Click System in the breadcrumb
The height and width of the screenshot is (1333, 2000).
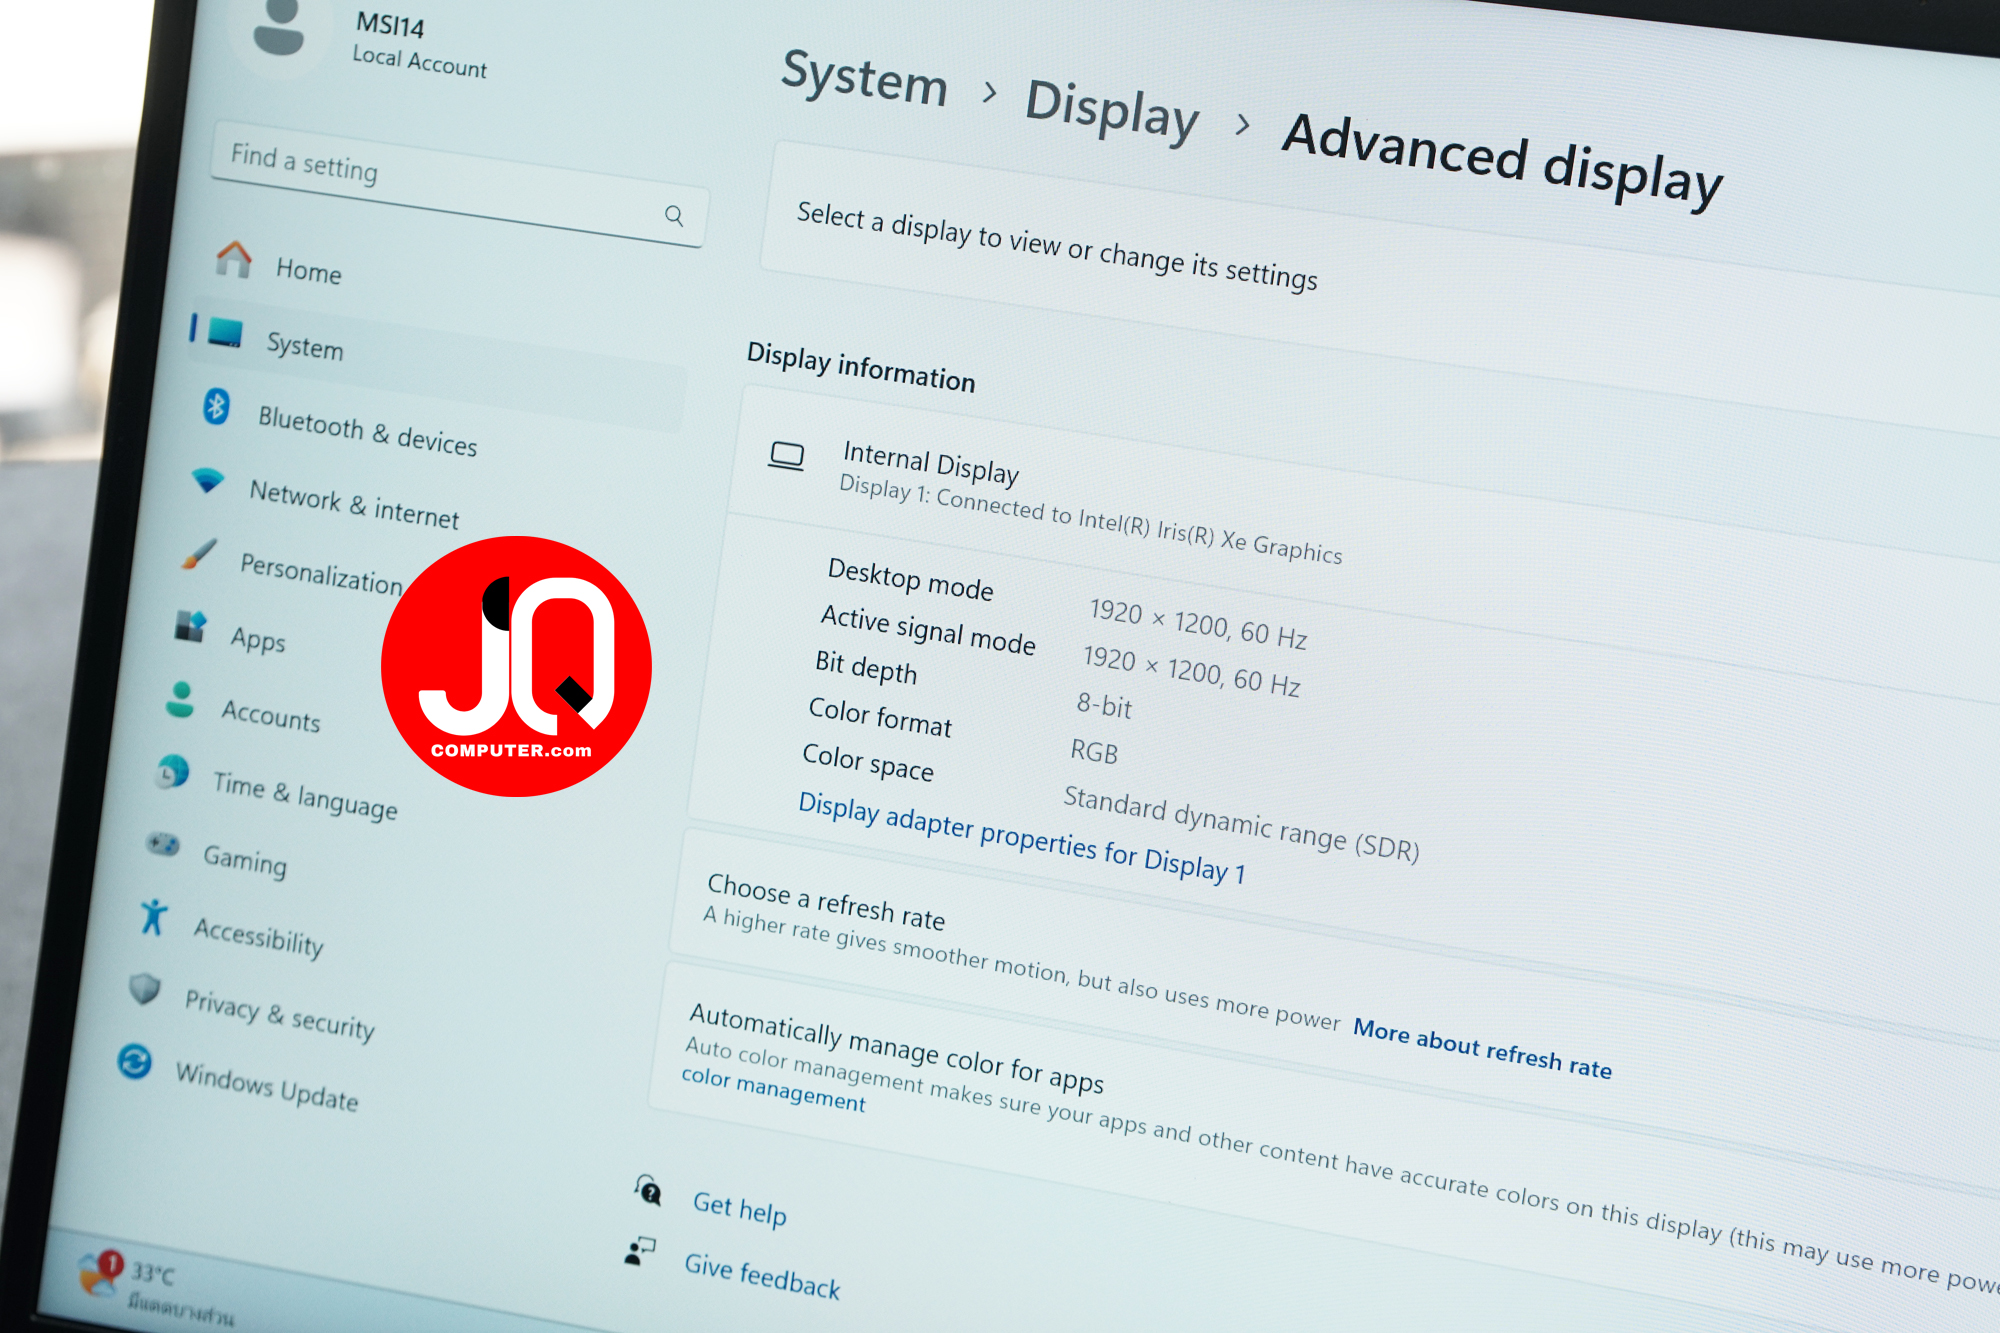coord(864,78)
